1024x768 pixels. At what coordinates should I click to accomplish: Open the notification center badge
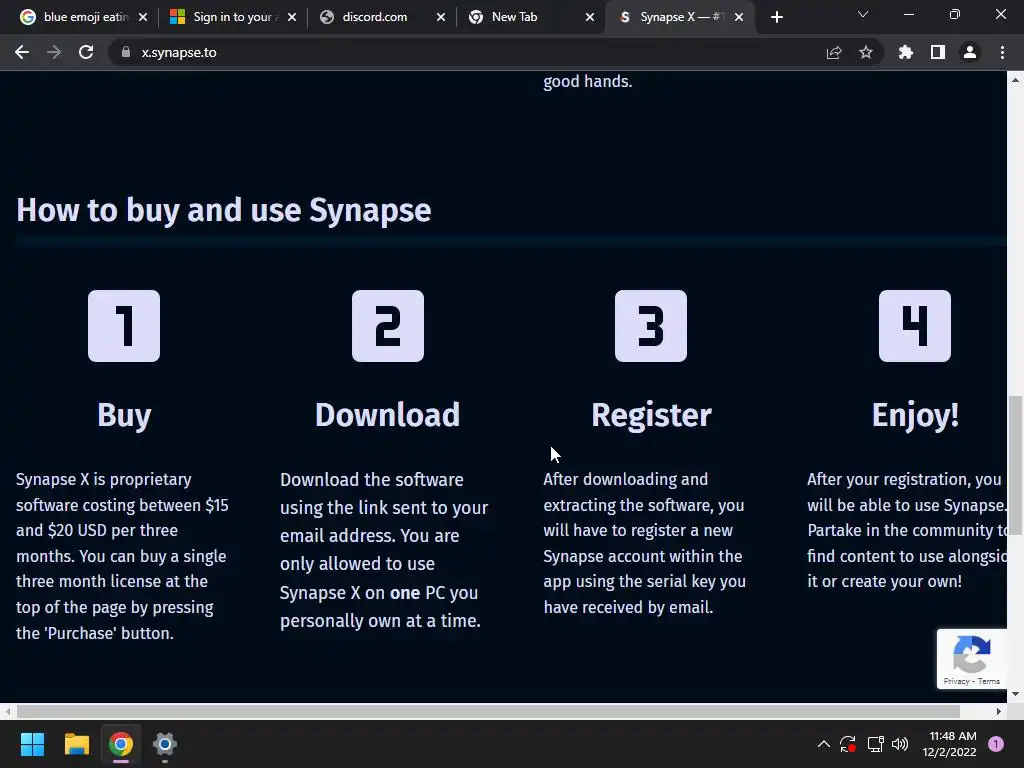click(x=996, y=744)
